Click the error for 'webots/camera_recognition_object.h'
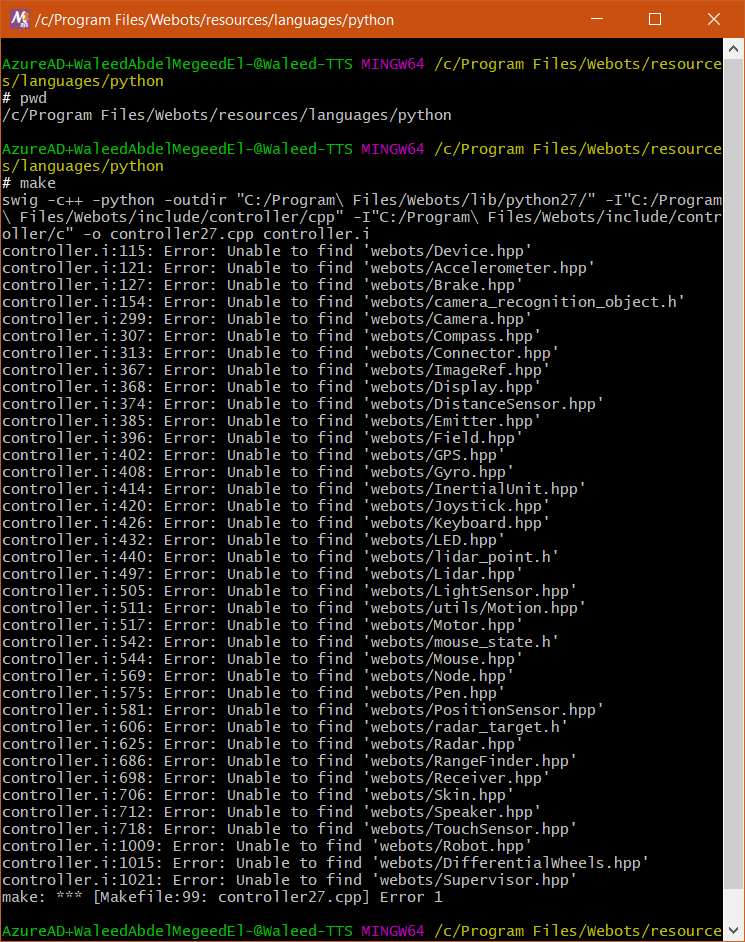This screenshot has height=942, width=745. tap(344, 302)
